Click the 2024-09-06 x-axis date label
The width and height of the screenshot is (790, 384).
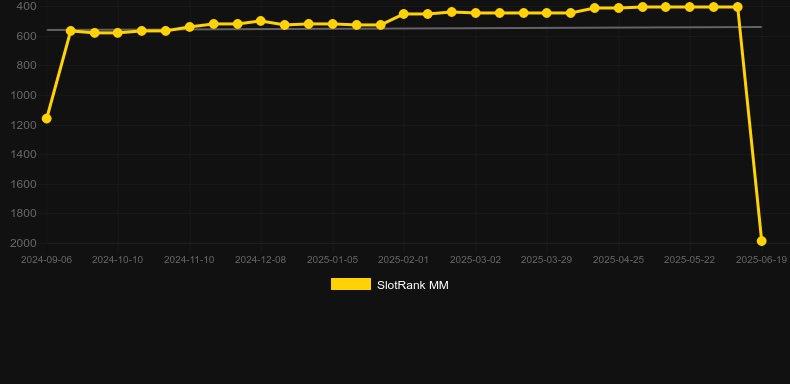[46, 260]
